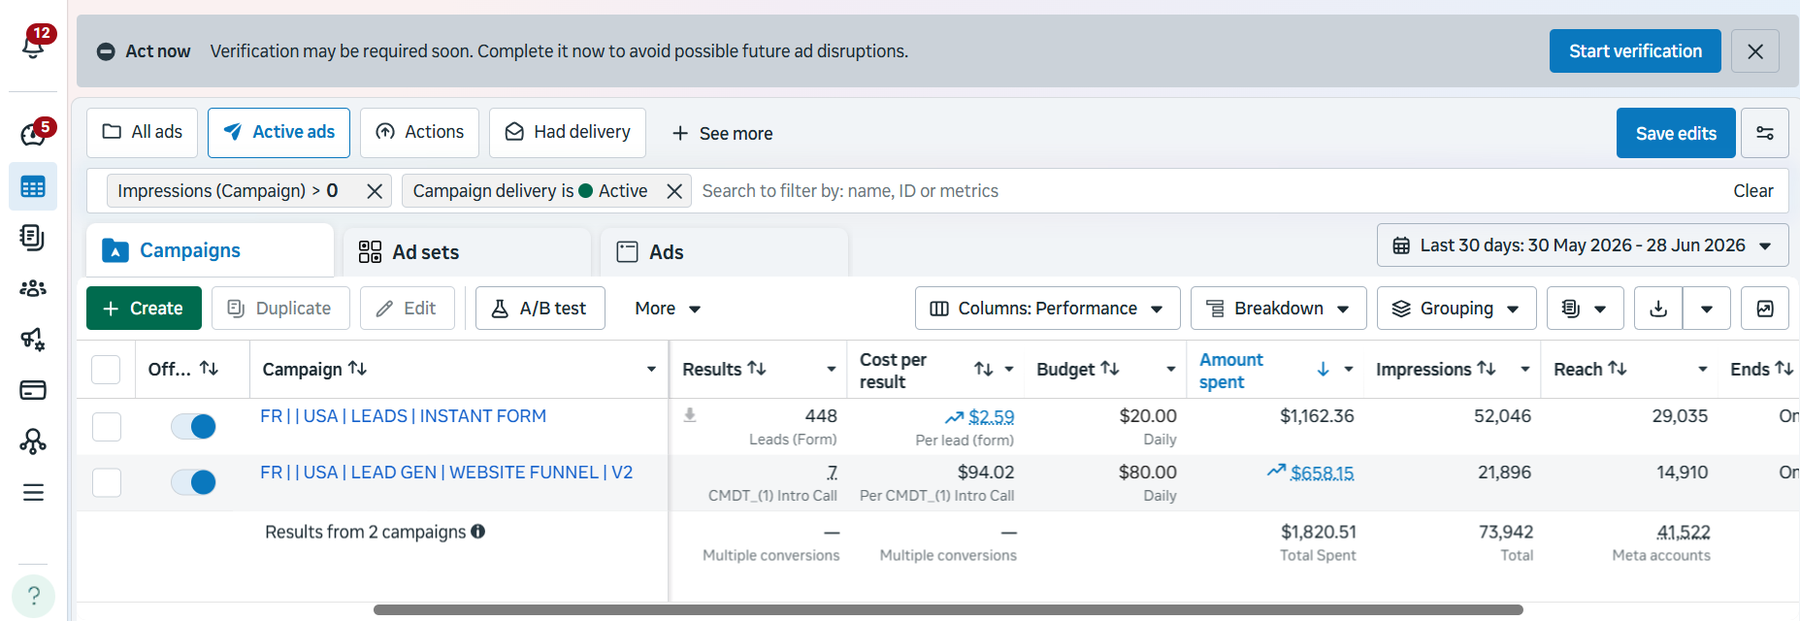Screen dimensions: 1800x621
Task: Select the Actions view
Action: pos(419,132)
